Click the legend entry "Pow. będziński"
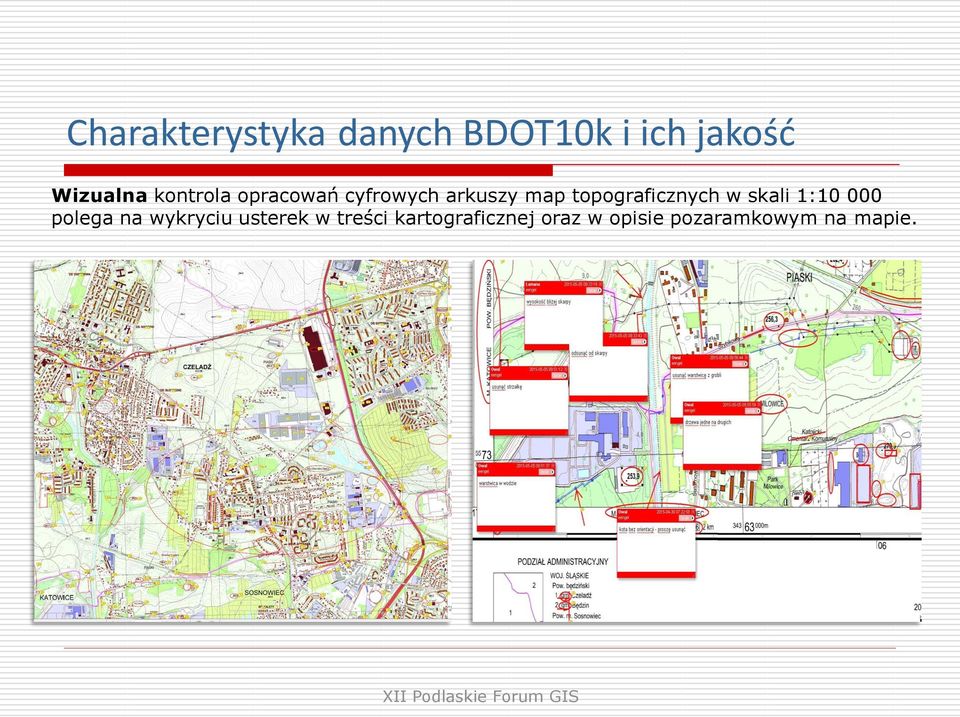The width and height of the screenshot is (960, 717). pyautogui.click(x=572, y=585)
